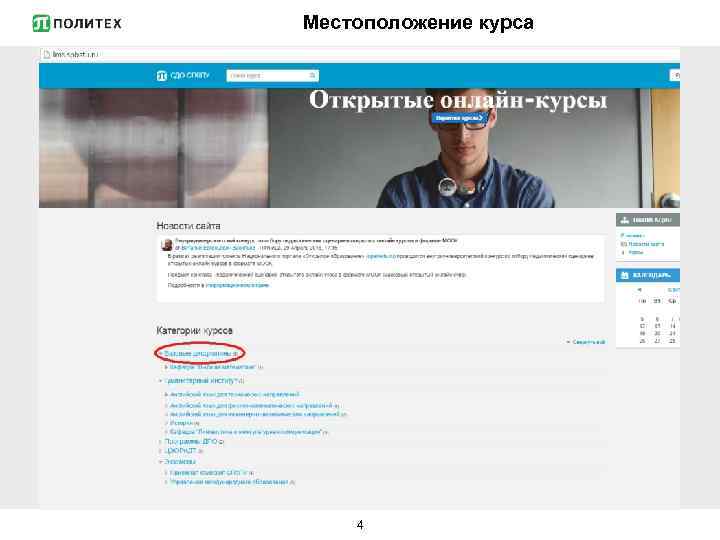Image resolution: width=720 pixels, height=540 pixels.
Task: Click the navigation block header icon
Action: (624, 220)
